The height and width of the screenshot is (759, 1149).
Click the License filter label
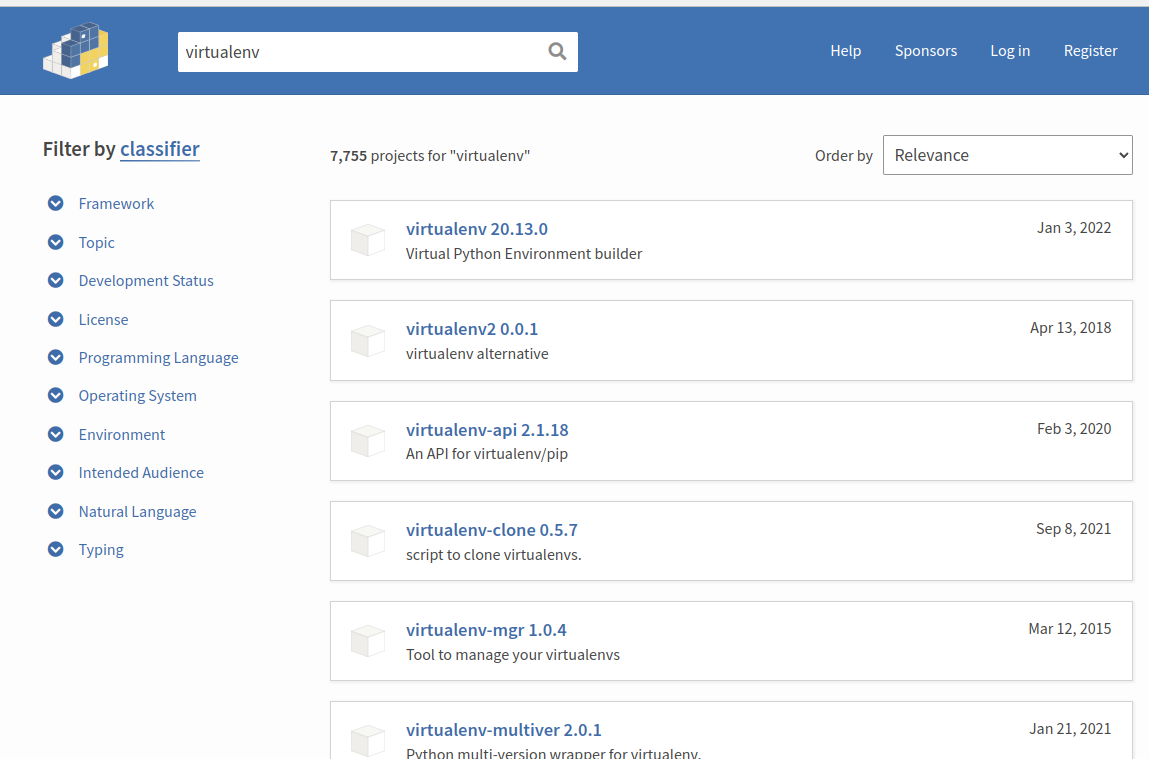coord(103,319)
